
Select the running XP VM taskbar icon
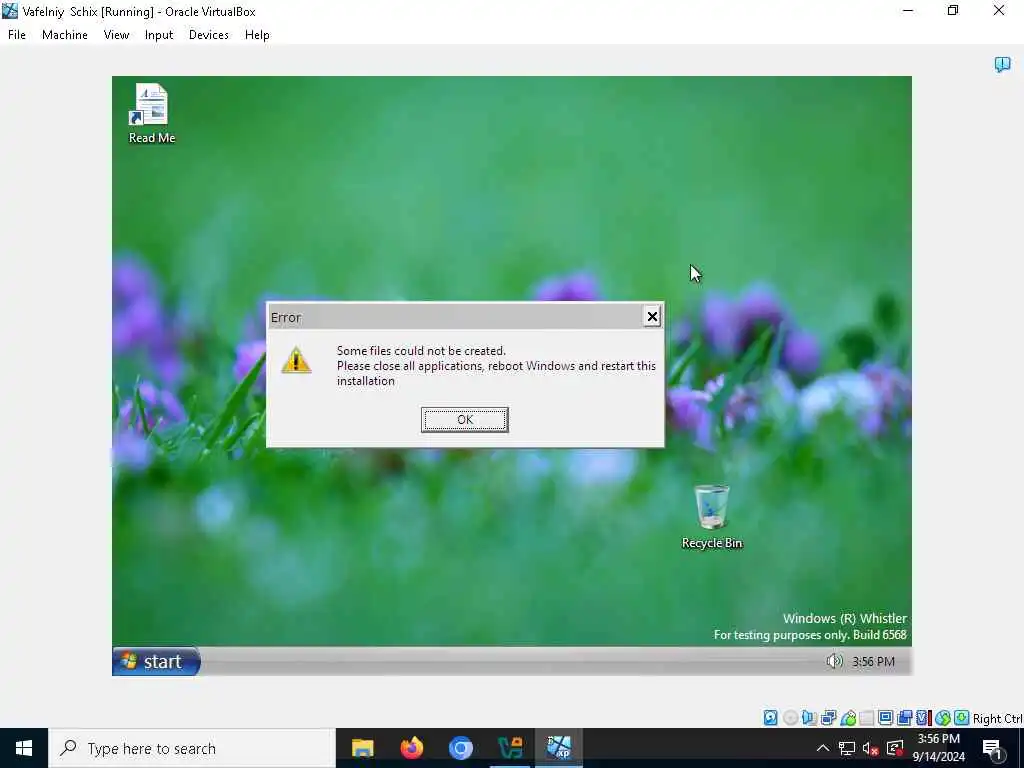pos(559,748)
